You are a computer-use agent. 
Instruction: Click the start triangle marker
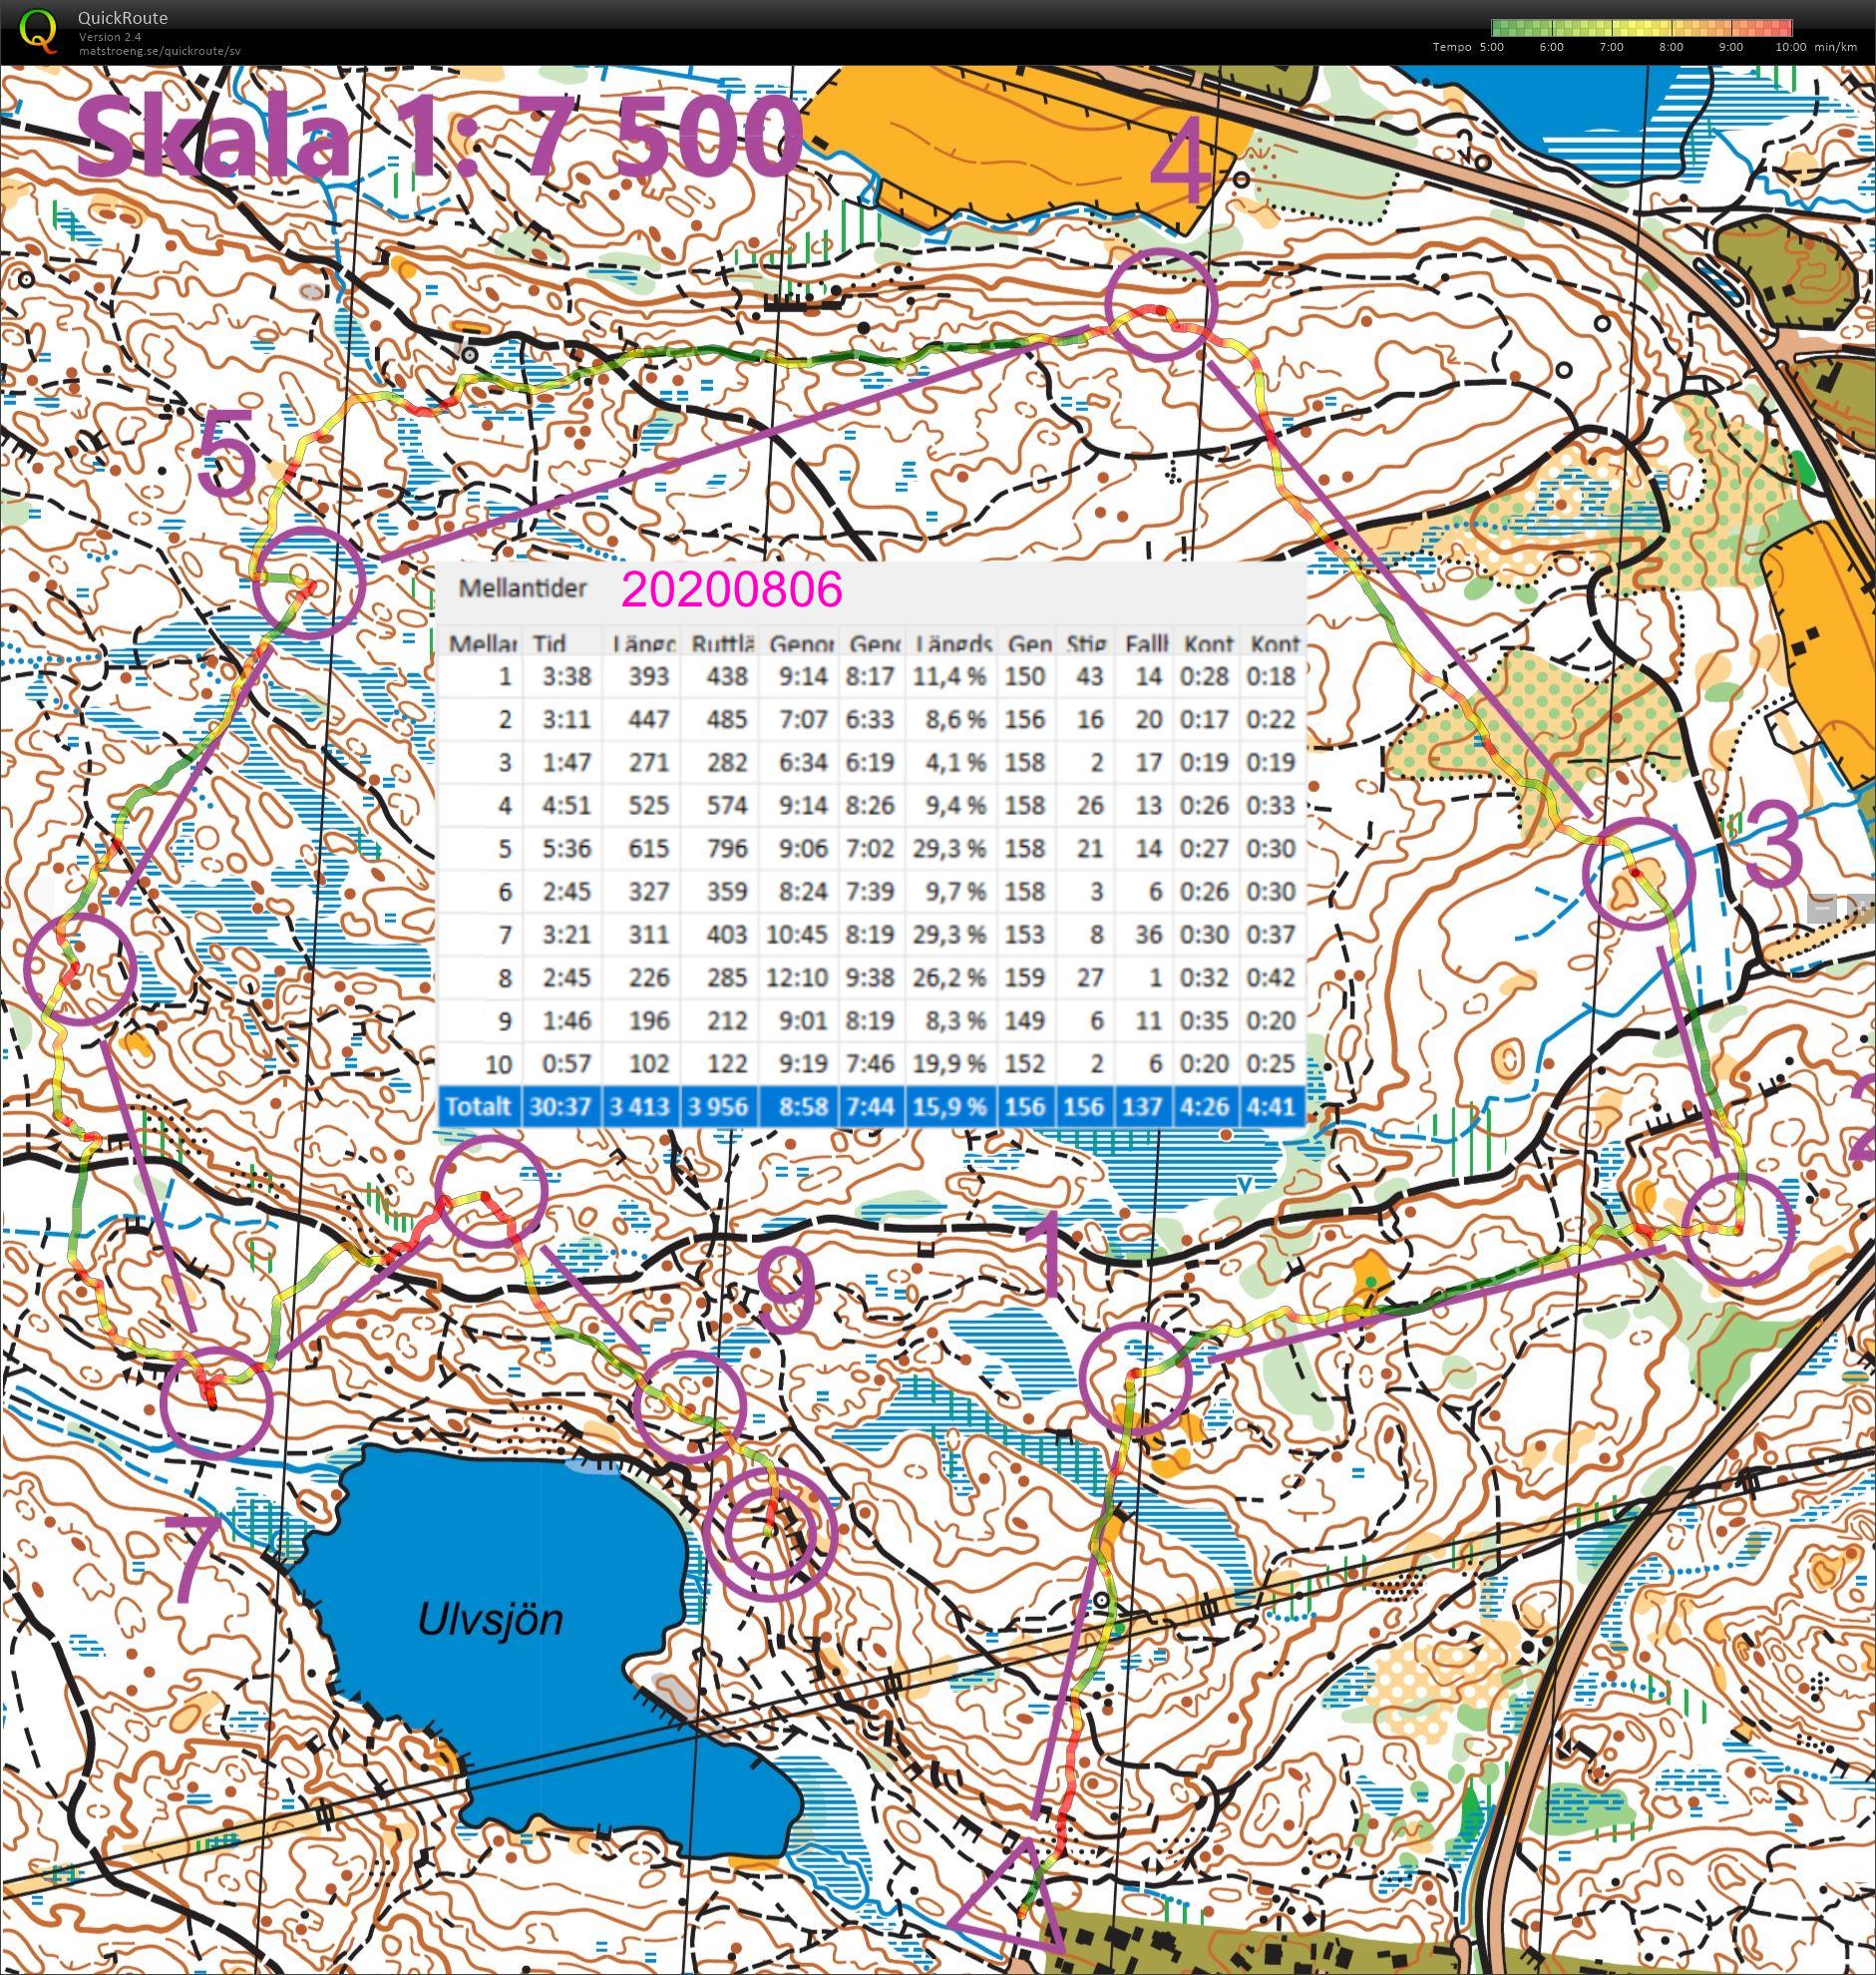[x=1010, y=1899]
